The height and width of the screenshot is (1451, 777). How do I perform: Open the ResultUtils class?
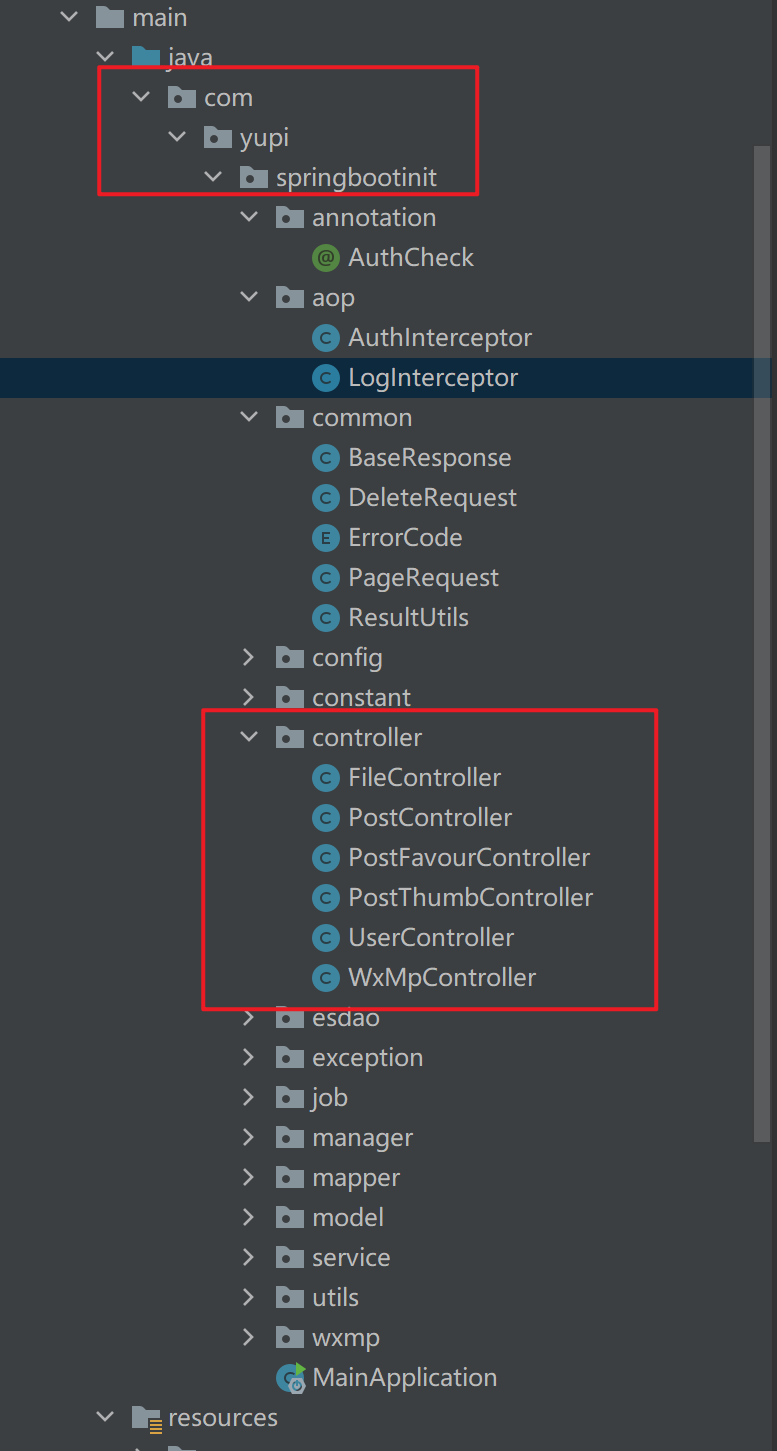click(x=408, y=618)
